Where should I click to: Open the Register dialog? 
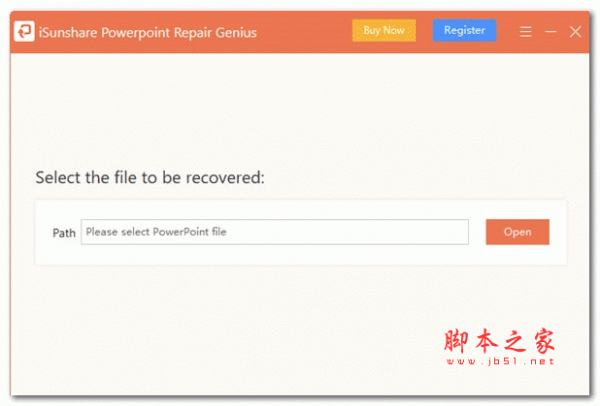coord(465,30)
